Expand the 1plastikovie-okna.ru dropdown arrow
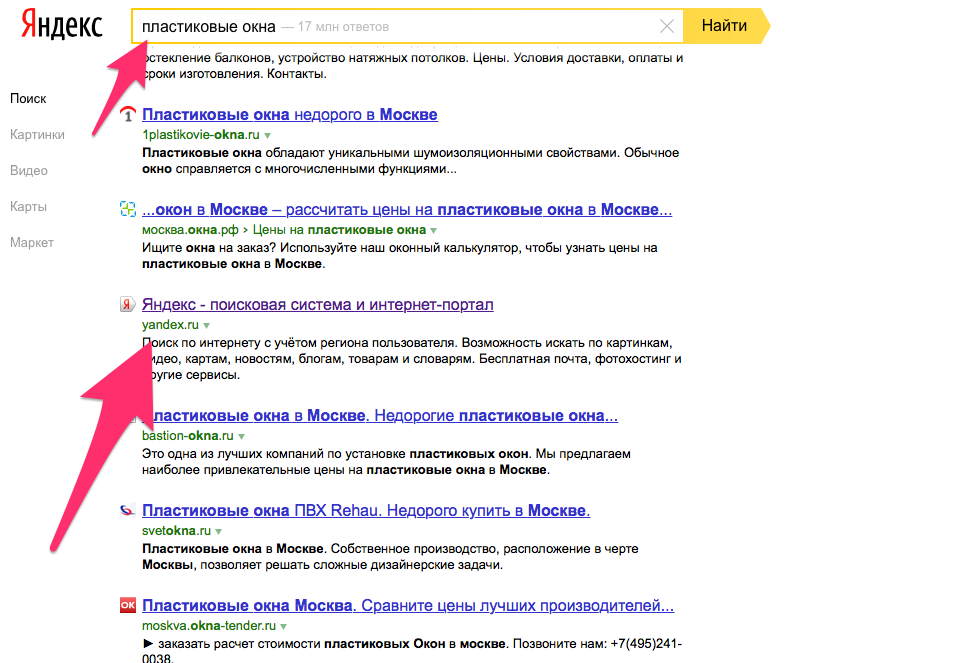The height and width of the screenshot is (663, 968). pyautogui.click(x=267, y=135)
